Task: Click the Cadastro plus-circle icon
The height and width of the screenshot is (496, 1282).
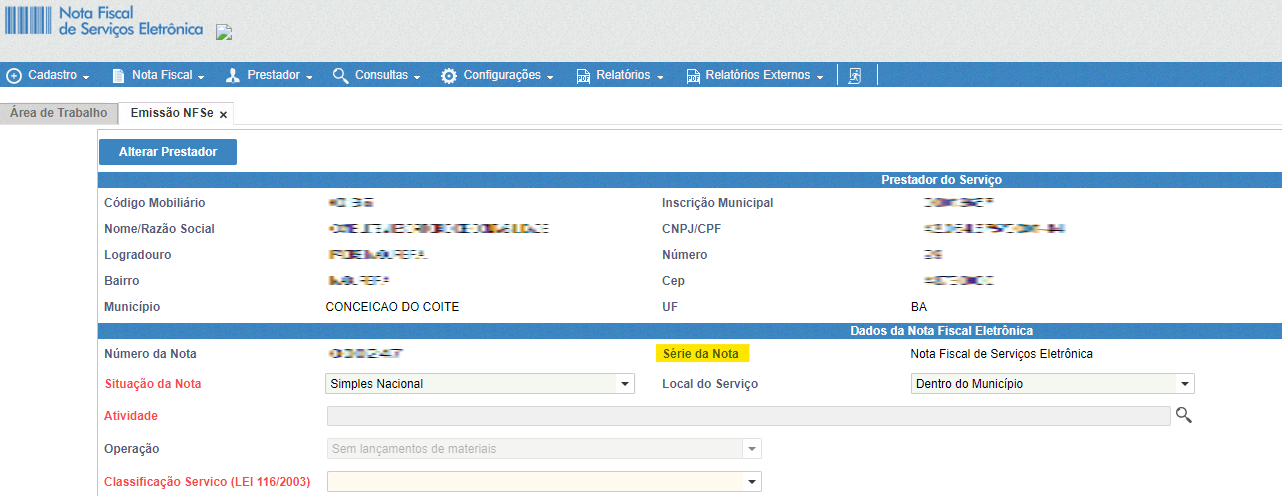Action: click(x=14, y=76)
